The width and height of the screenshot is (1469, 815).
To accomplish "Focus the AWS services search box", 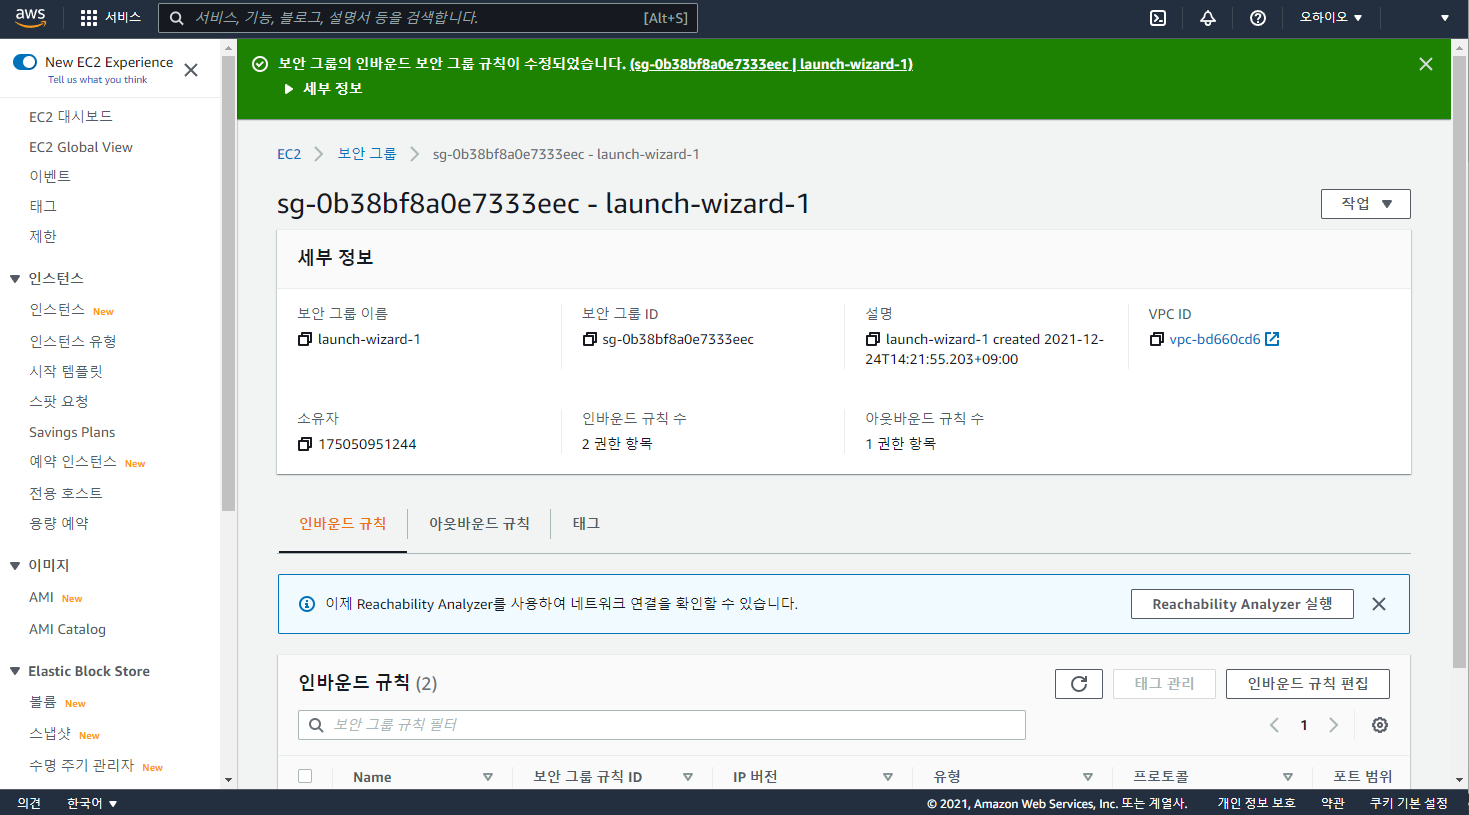I will coord(428,18).
